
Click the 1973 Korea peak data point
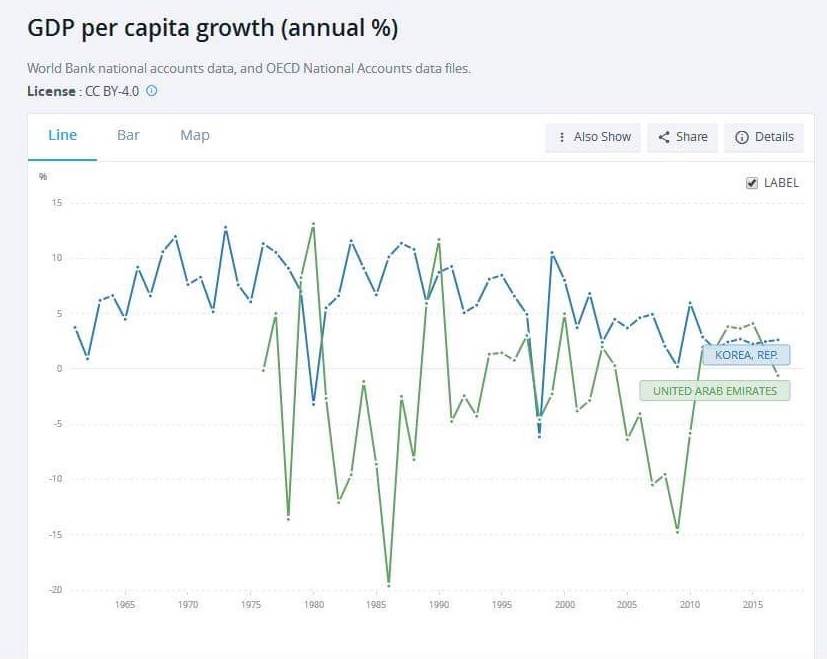(x=226, y=228)
